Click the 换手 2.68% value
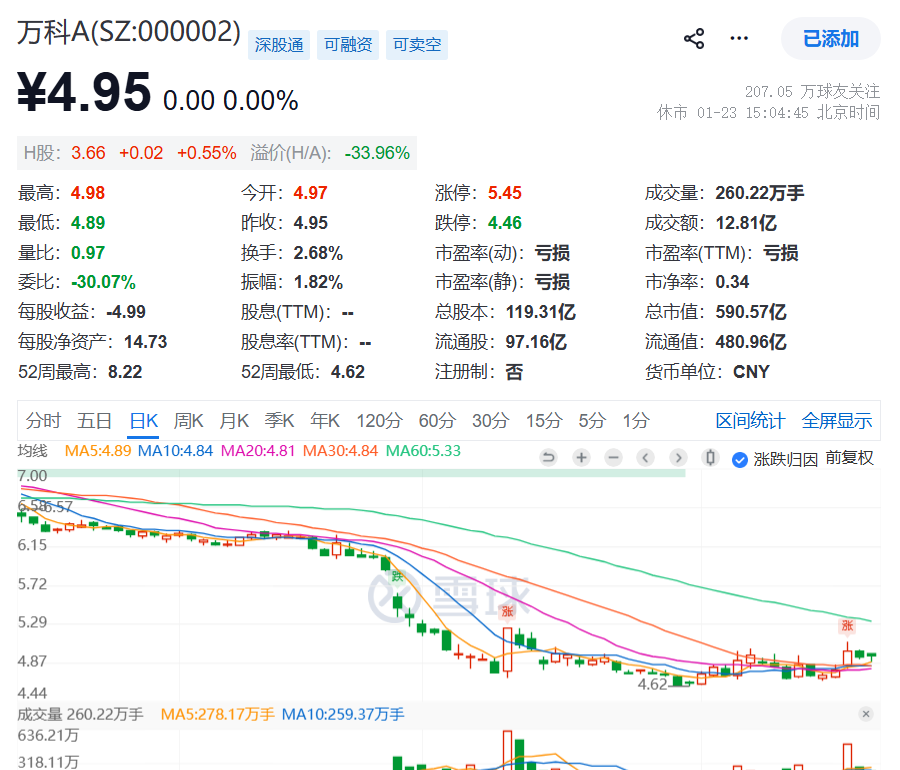The height and width of the screenshot is (770, 900). pos(318,253)
